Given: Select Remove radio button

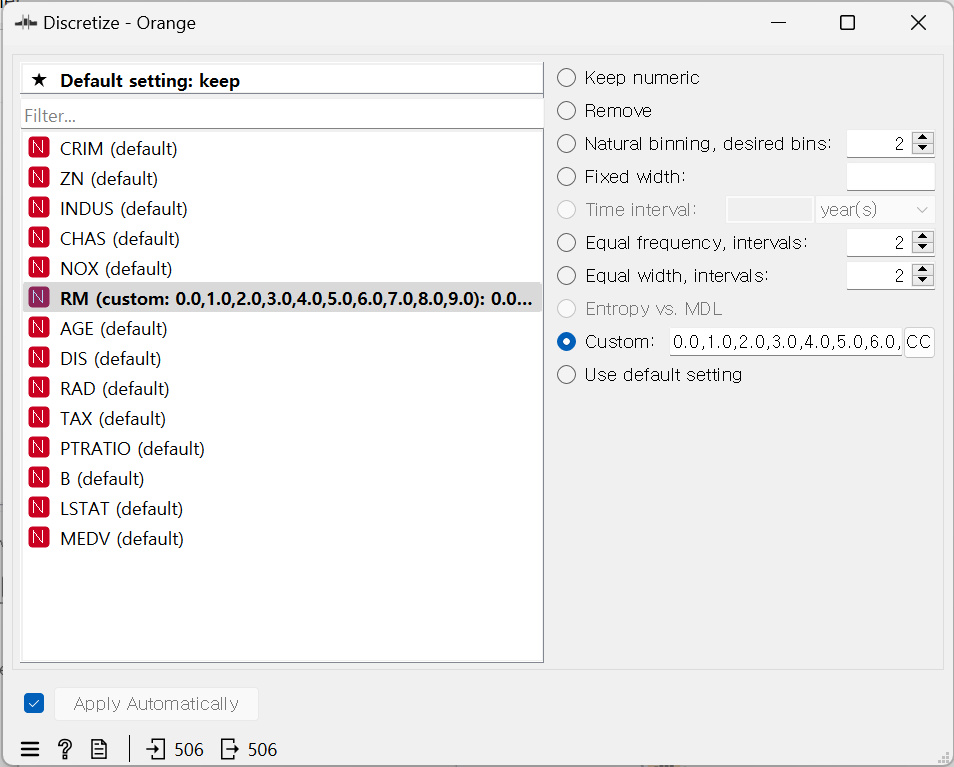Looking at the screenshot, I should [x=566, y=110].
